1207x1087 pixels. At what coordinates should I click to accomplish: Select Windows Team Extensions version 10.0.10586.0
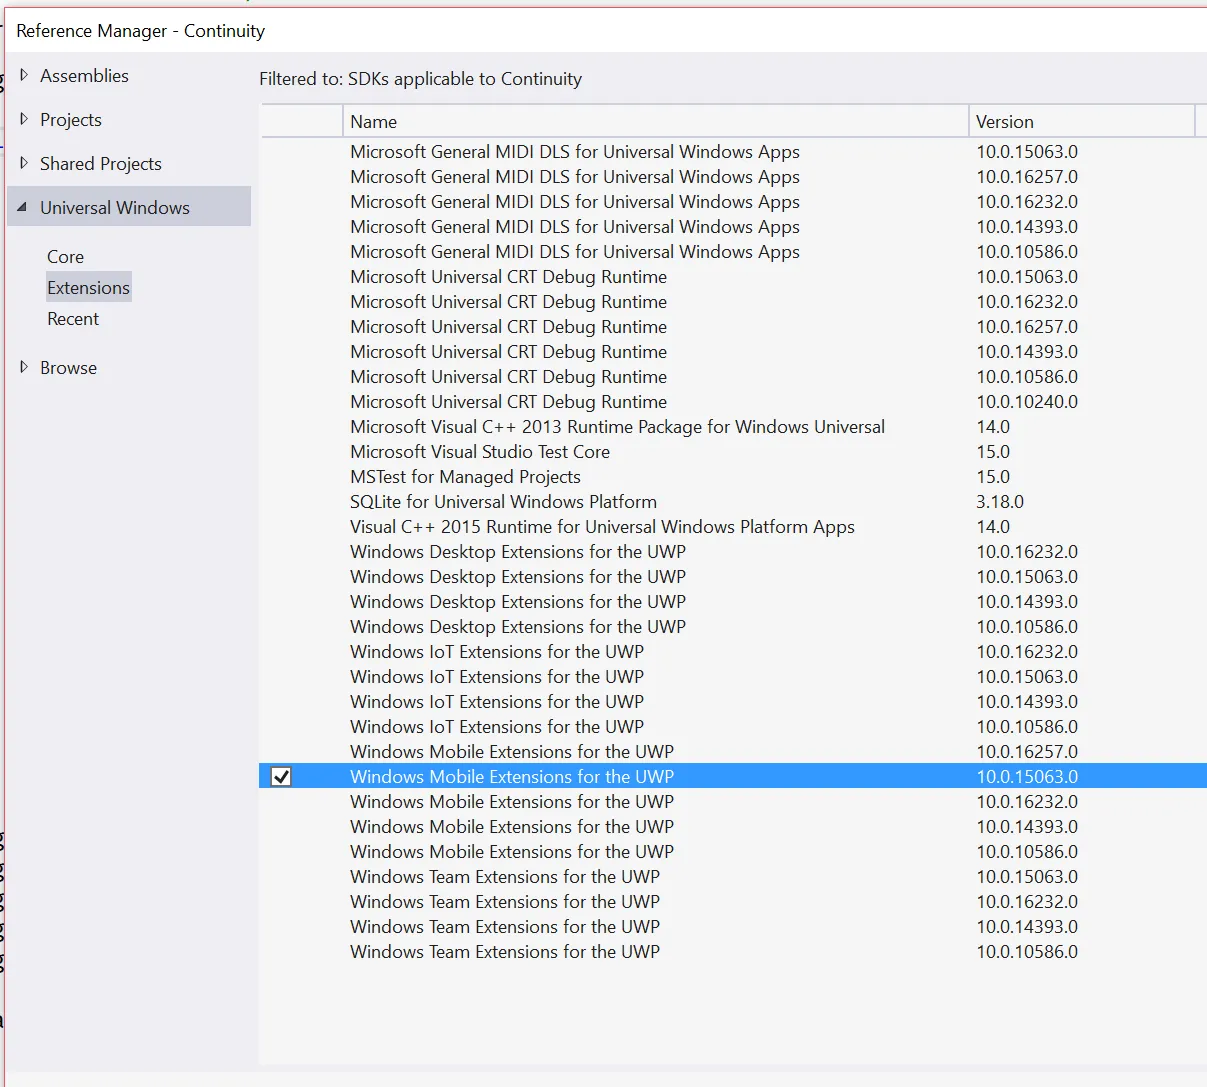coord(732,952)
